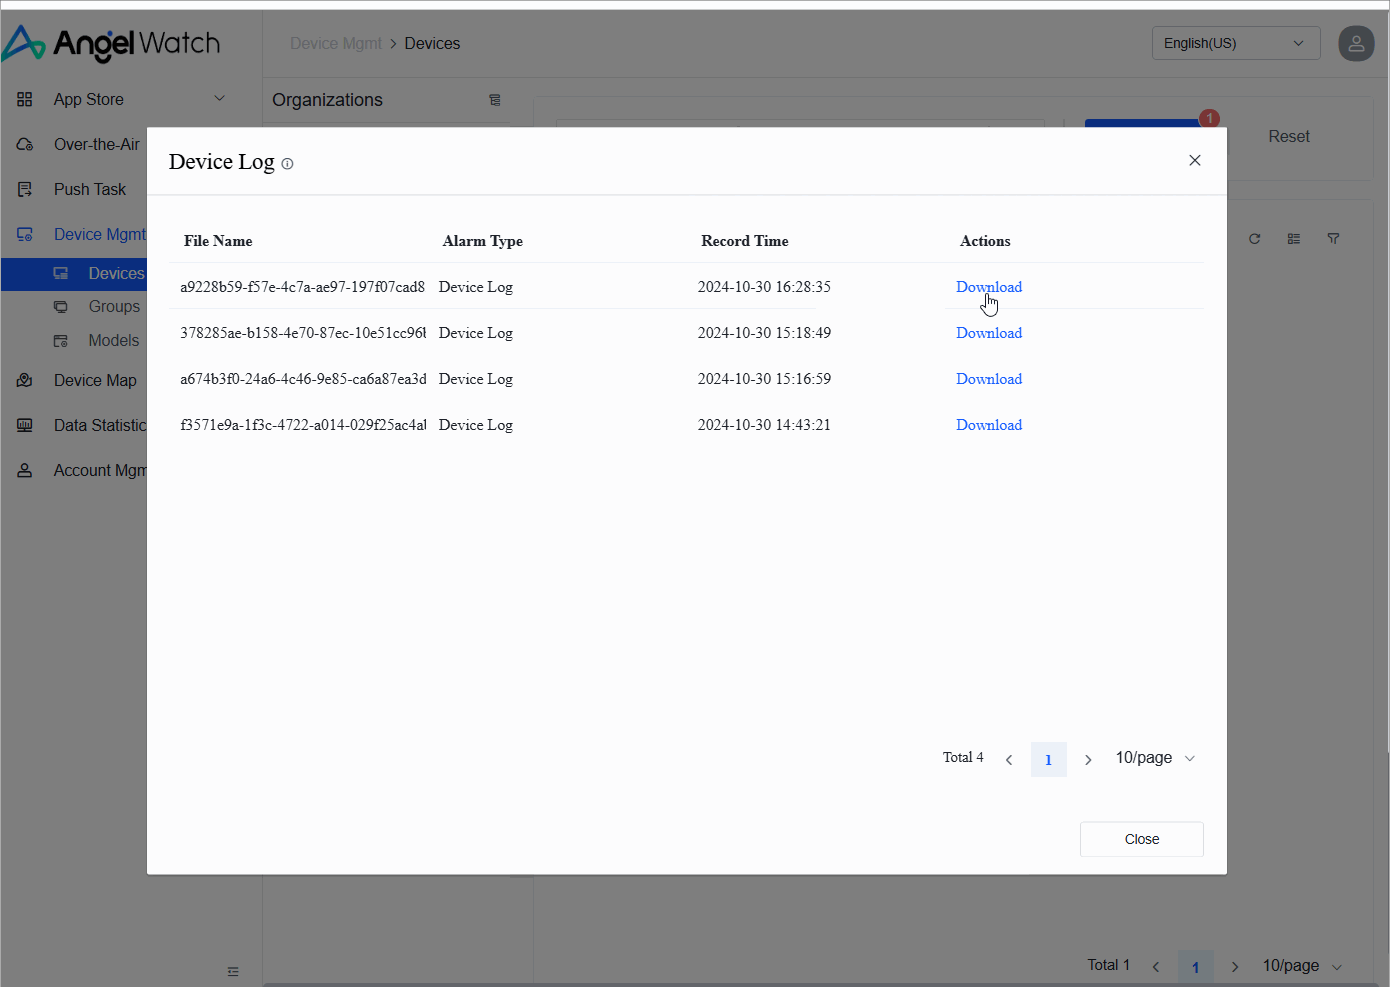
Task: Click the AngelWatch logo
Action: point(111,44)
